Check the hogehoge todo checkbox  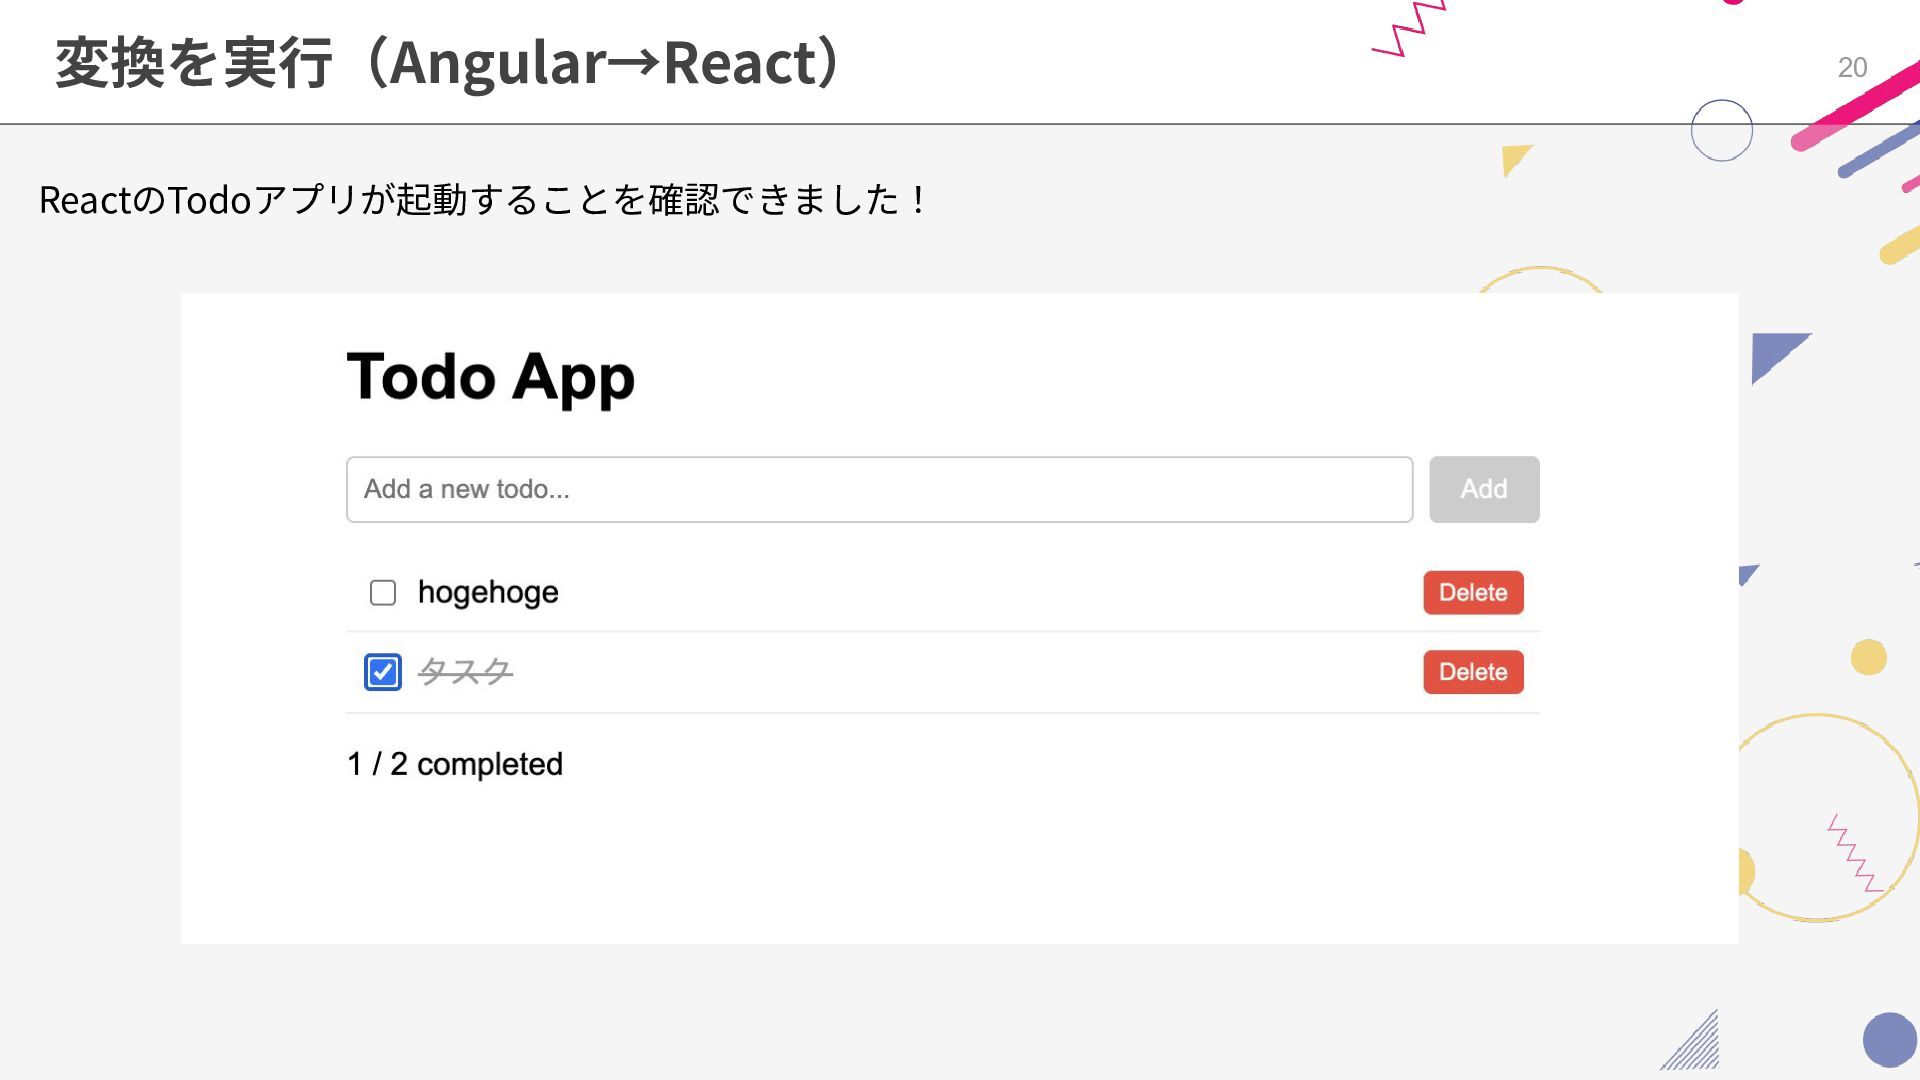[383, 593]
